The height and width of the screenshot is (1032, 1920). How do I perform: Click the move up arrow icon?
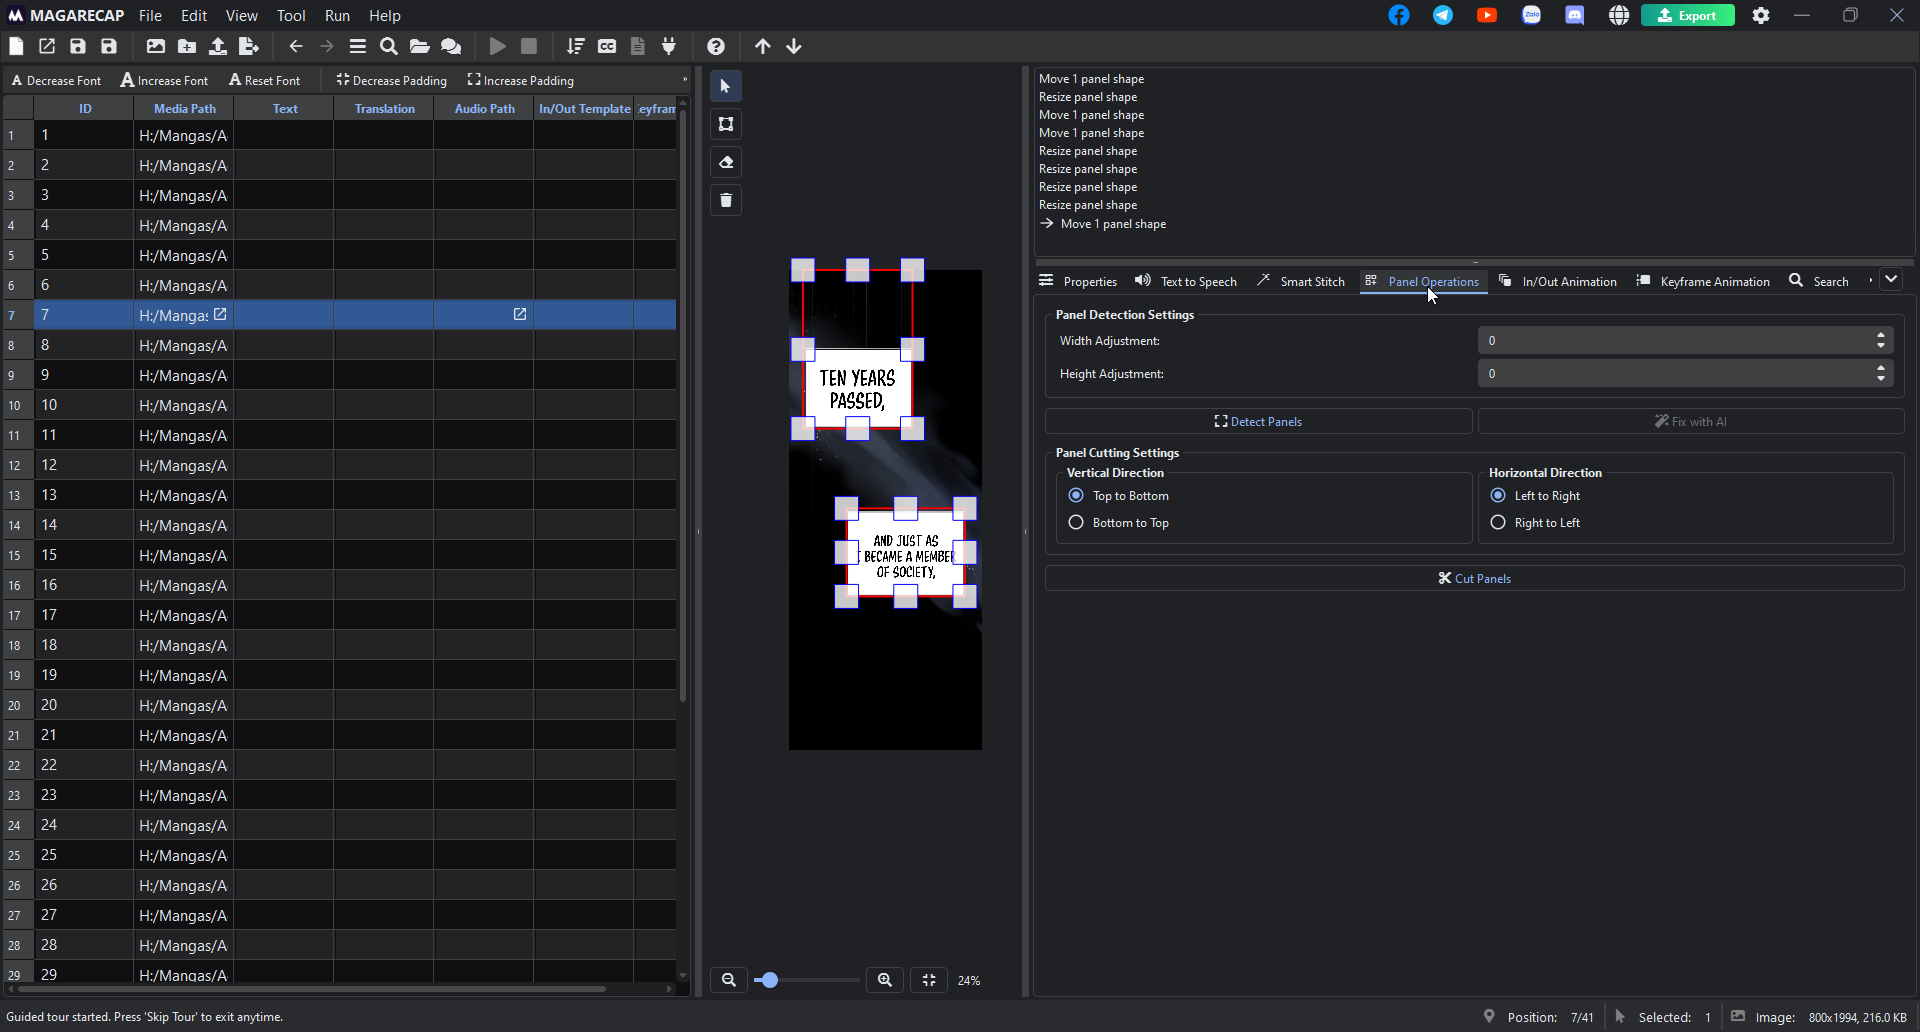click(763, 46)
